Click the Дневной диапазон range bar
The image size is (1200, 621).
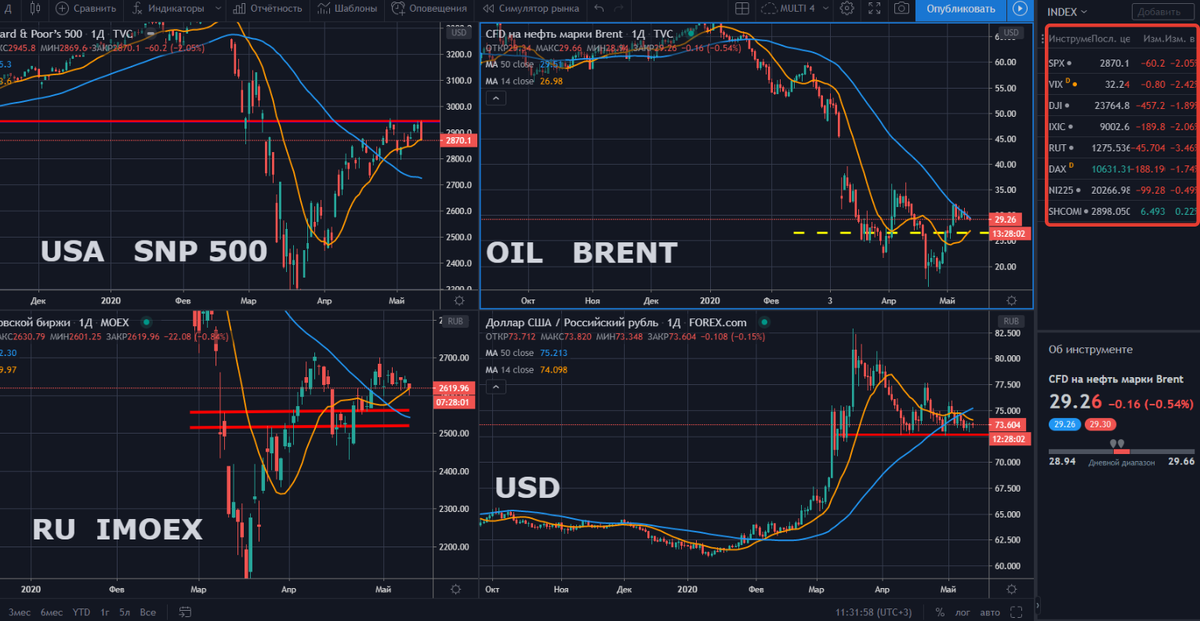click(x=1120, y=451)
